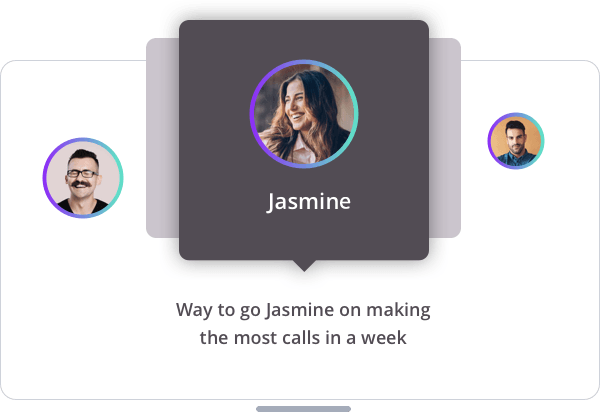
Task: Click the mustache on the left avatar
Action: click(81, 185)
